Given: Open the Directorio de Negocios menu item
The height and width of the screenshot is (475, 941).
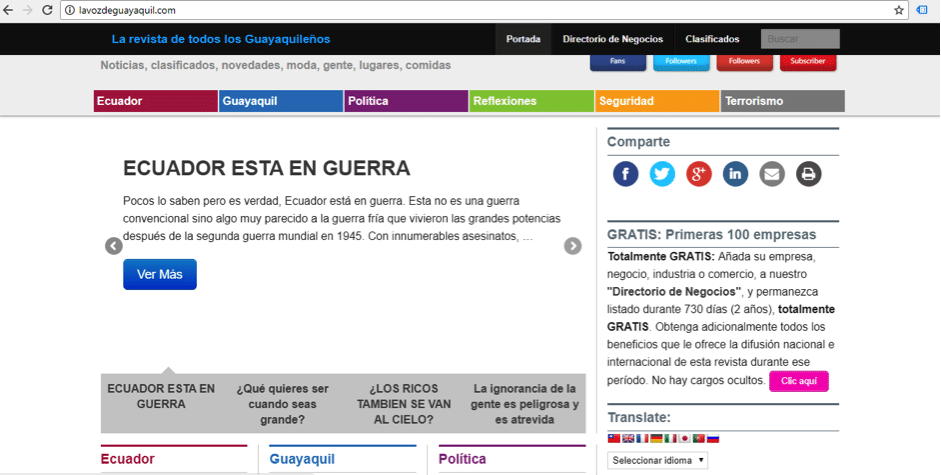Looking at the screenshot, I should click(612, 39).
